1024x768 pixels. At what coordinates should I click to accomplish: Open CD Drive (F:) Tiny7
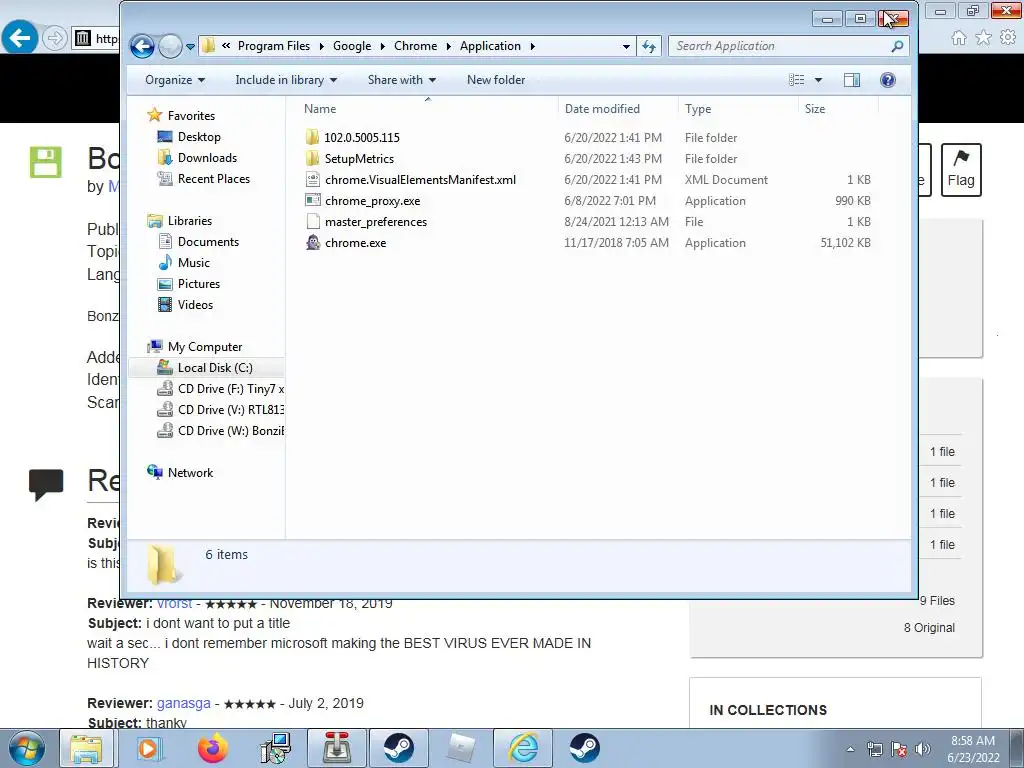click(231, 389)
